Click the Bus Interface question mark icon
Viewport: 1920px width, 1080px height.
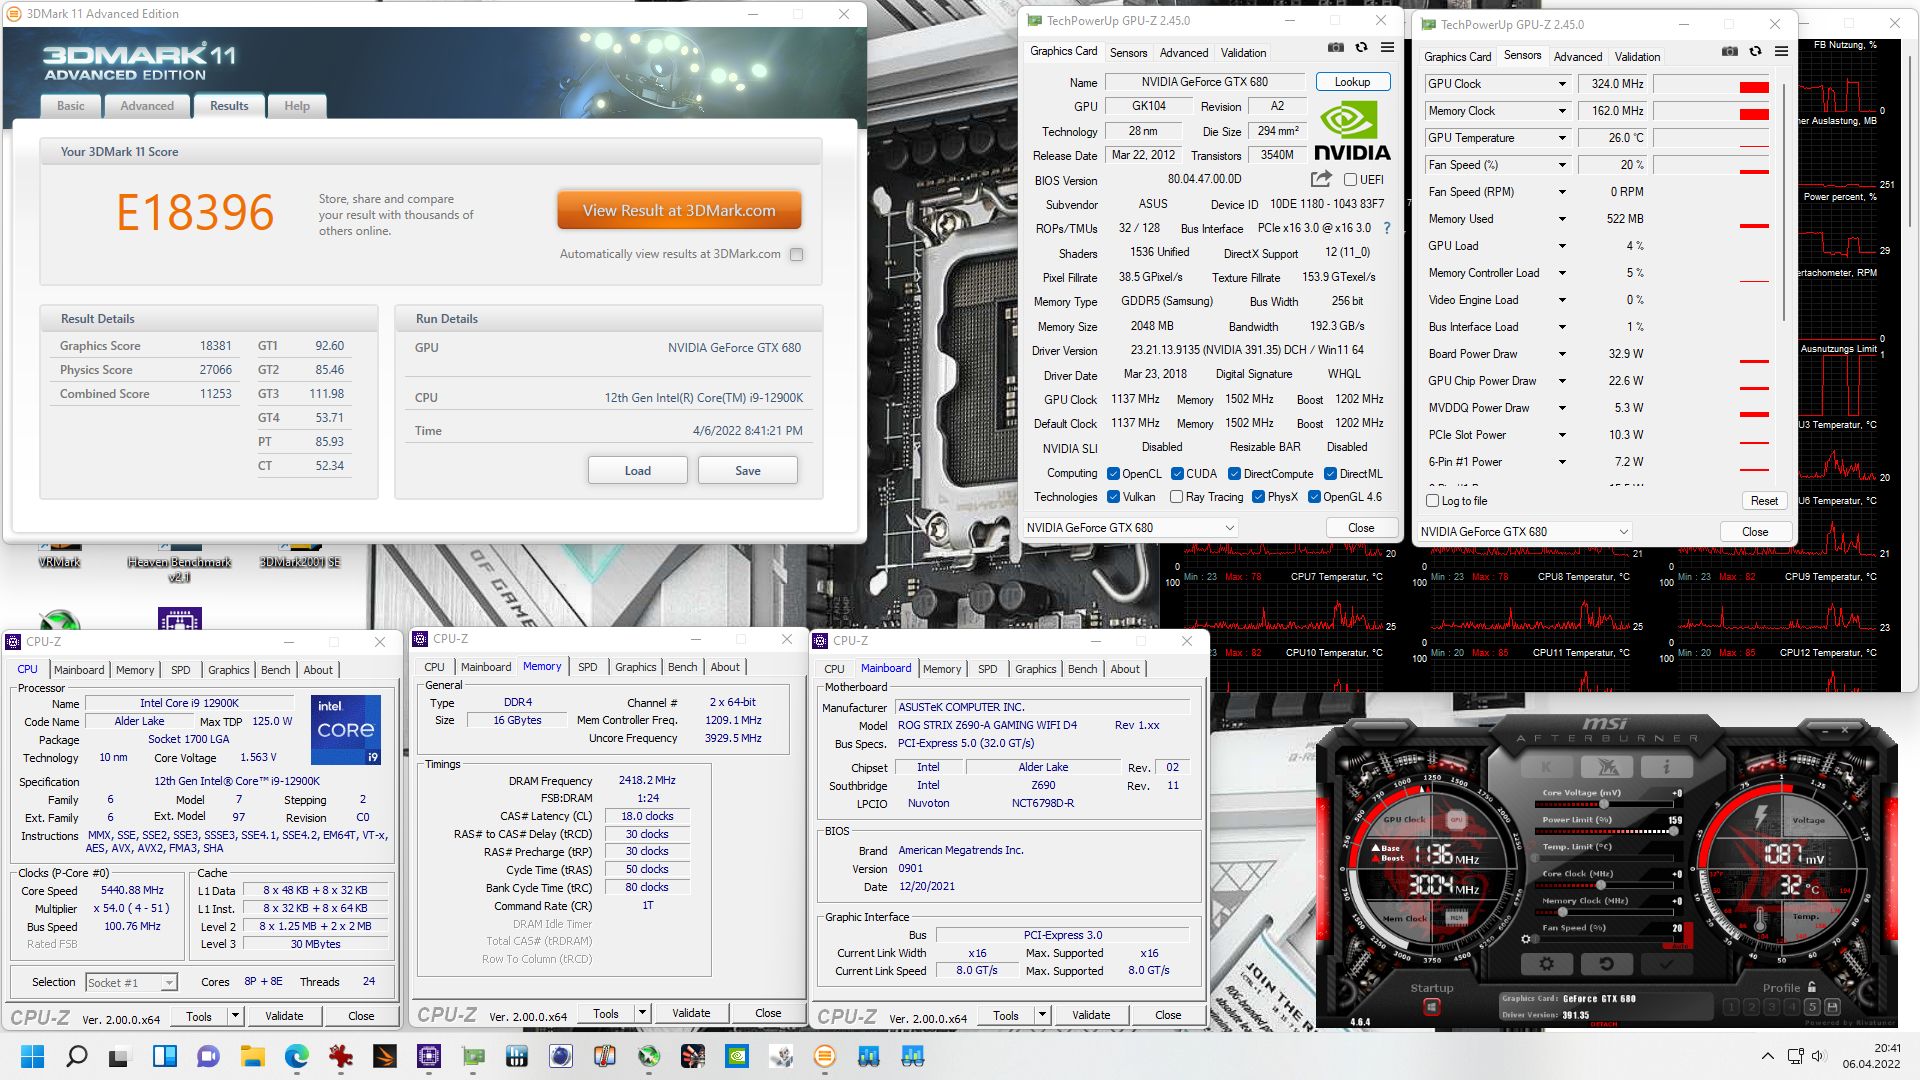coord(1386,228)
